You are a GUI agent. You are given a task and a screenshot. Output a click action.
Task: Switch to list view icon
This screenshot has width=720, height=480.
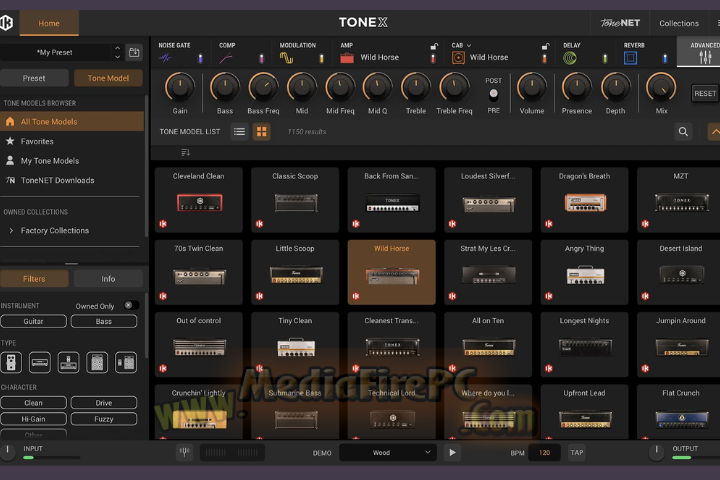click(x=239, y=132)
